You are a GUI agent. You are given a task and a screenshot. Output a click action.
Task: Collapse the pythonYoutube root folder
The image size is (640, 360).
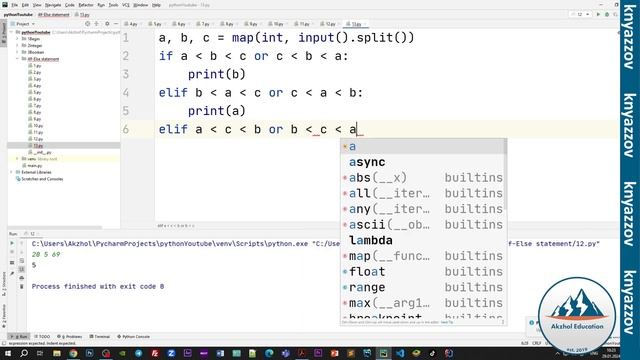click(12, 32)
